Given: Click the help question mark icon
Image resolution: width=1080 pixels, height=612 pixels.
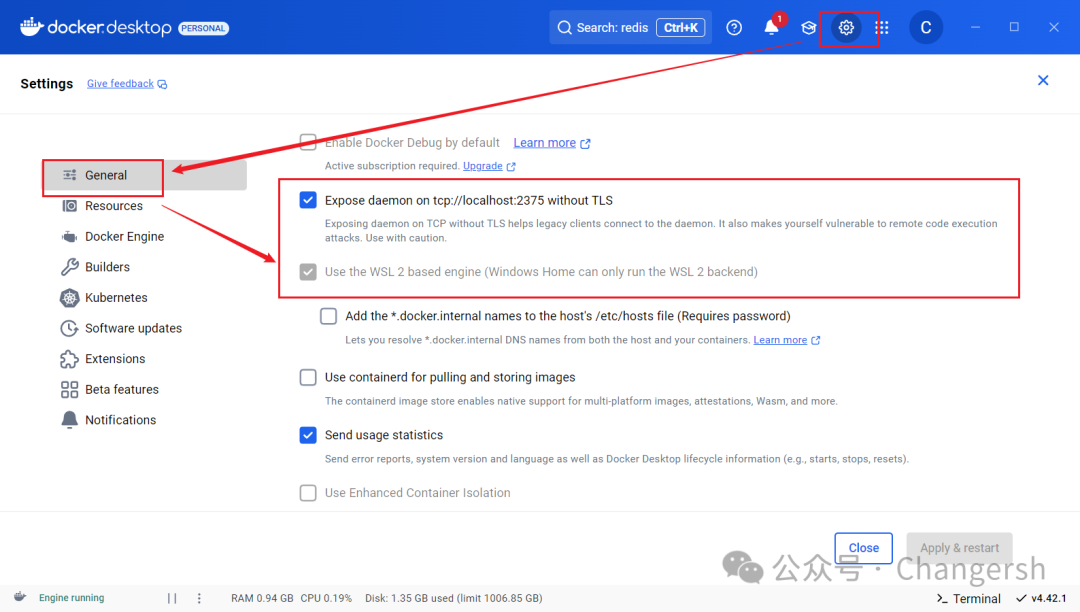Looking at the screenshot, I should (734, 28).
